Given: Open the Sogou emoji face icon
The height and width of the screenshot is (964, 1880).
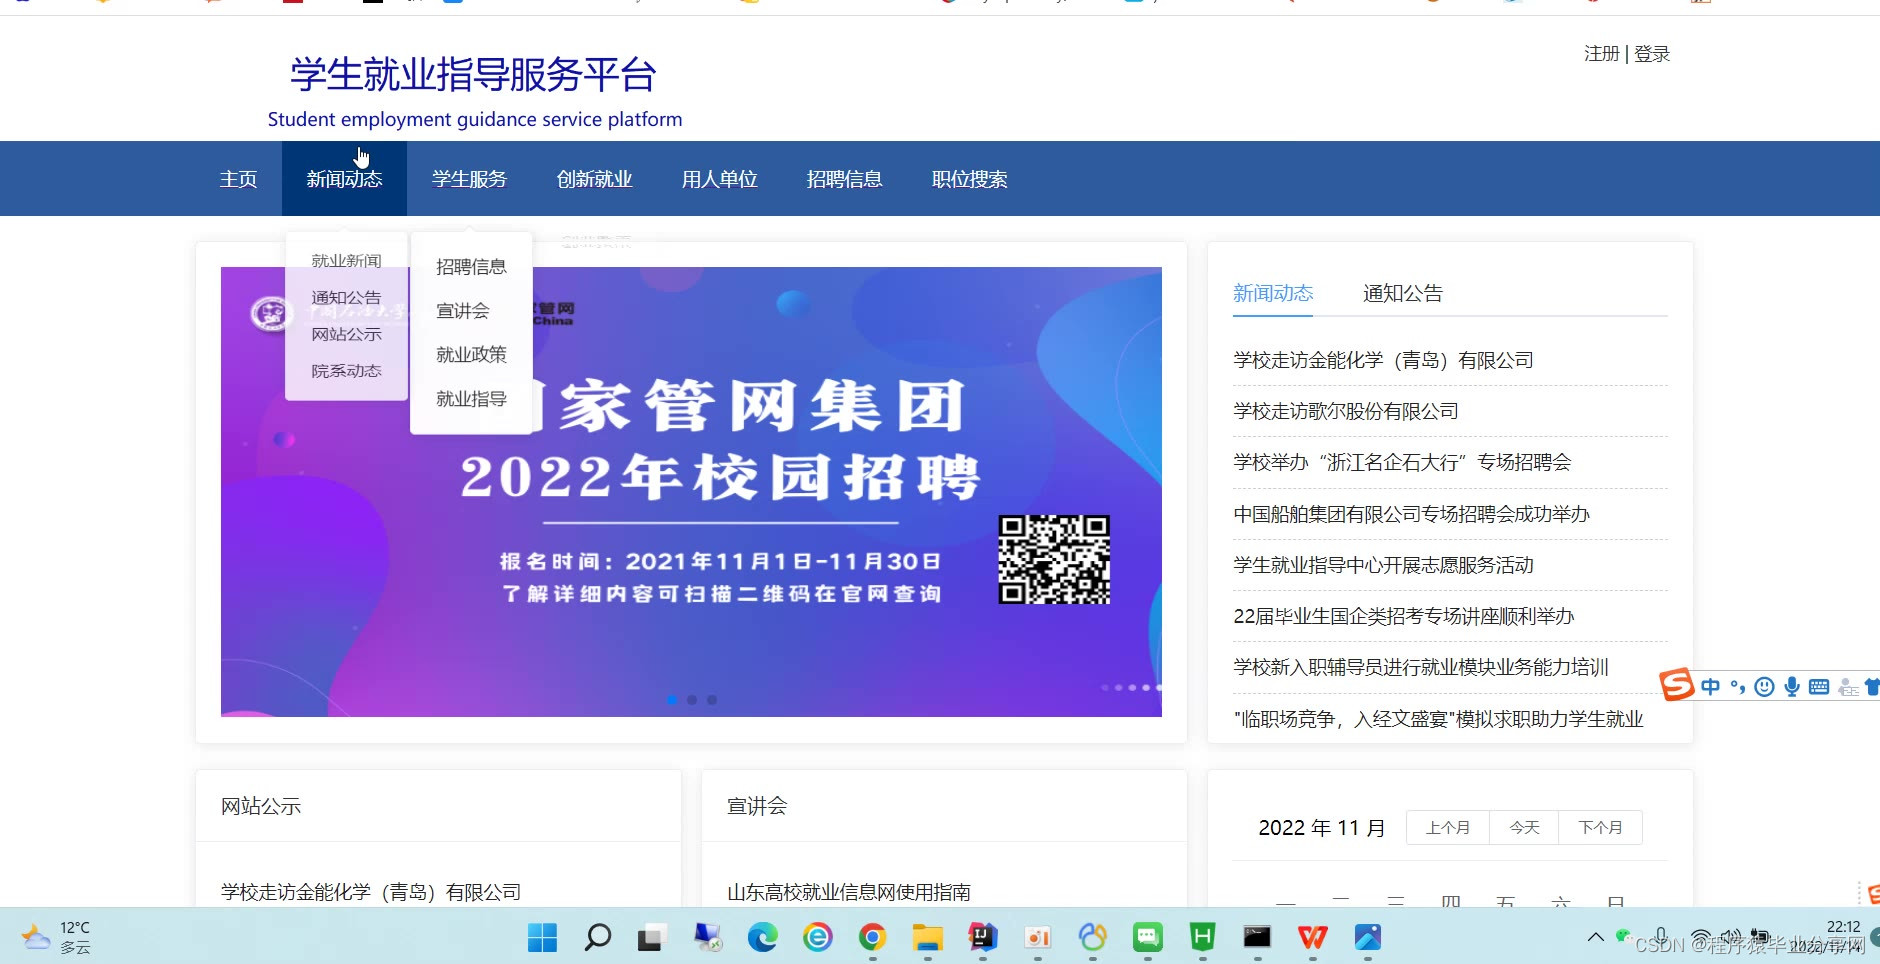Looking at the screenshot, I should point(1765,686).
